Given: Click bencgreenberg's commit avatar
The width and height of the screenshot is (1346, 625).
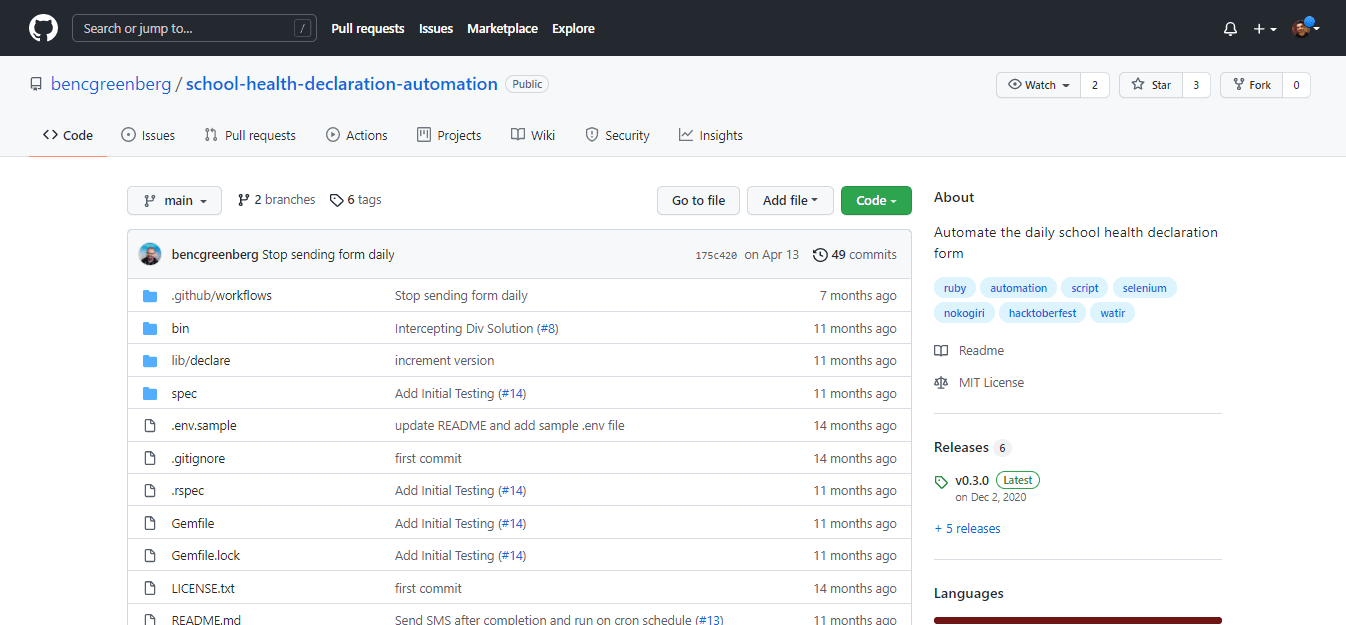Looking at the screenshot, I should coord(150,255).
